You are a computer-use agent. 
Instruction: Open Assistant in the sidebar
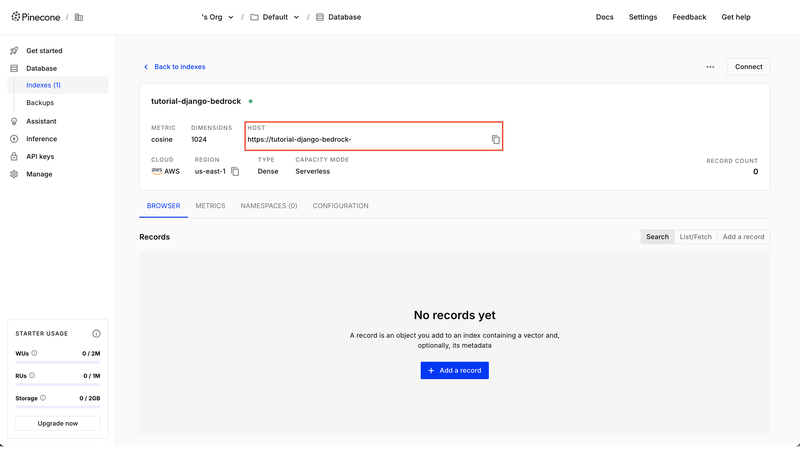[x=41, y=121]
